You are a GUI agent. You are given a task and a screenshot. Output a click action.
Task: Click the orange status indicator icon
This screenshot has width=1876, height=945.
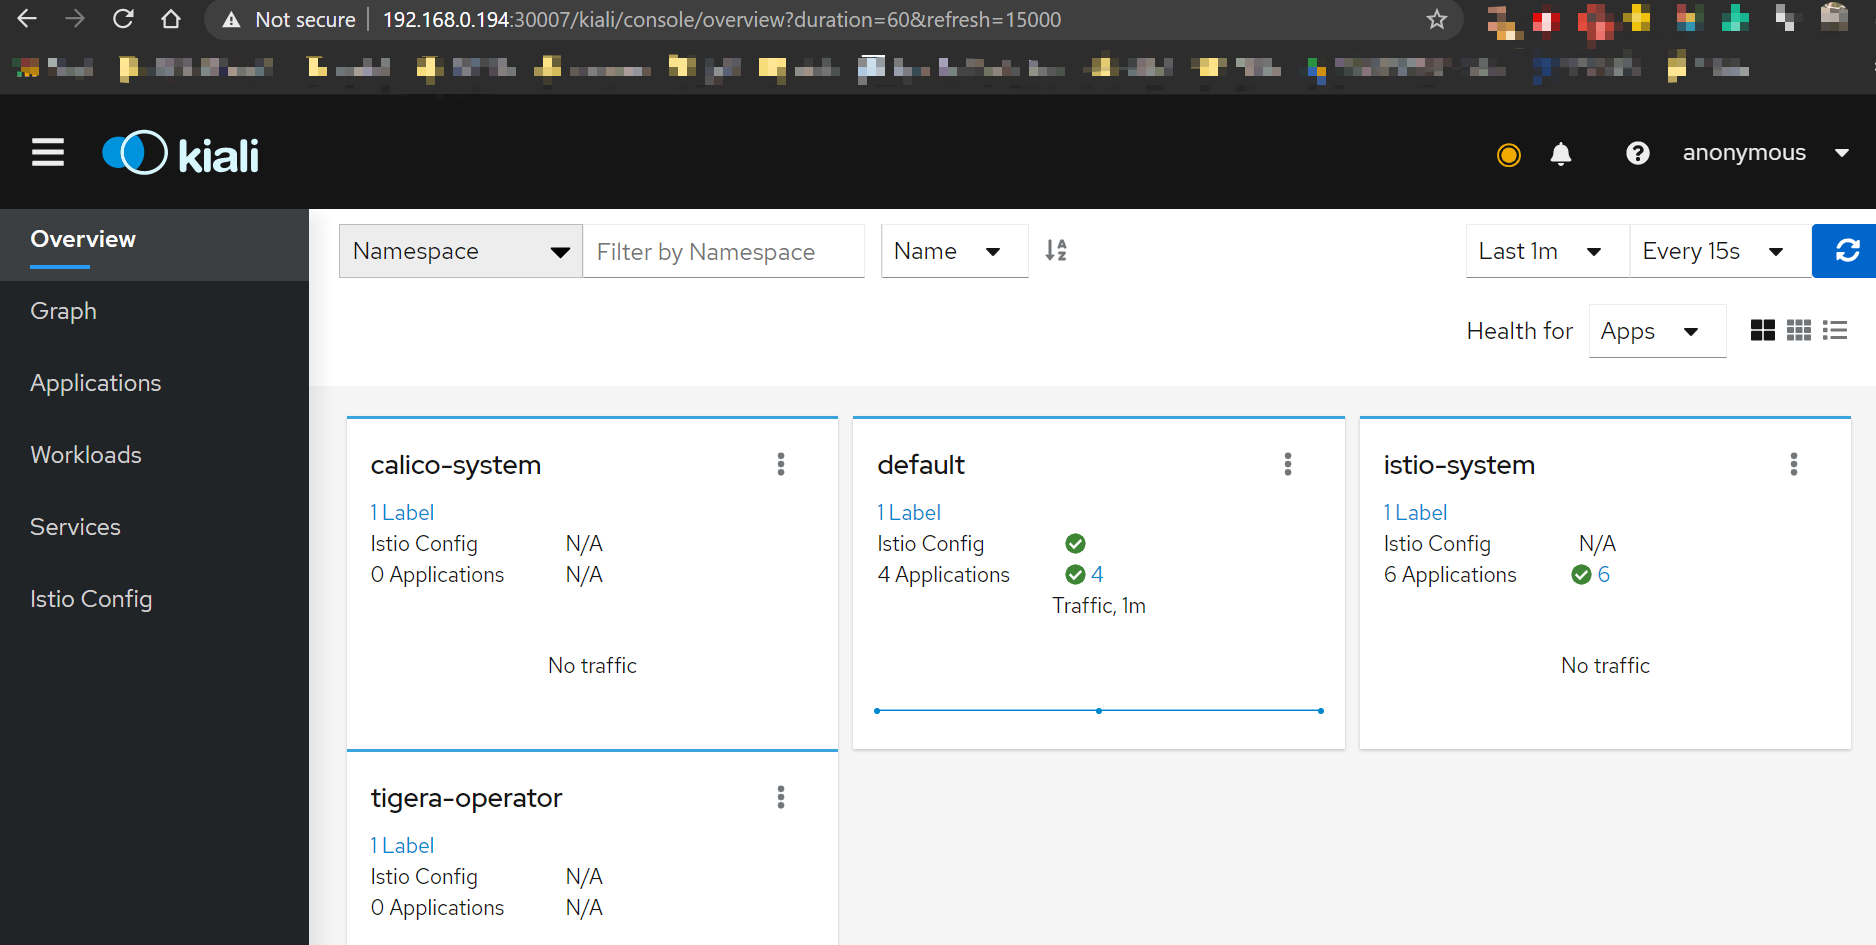[1509, 154]
